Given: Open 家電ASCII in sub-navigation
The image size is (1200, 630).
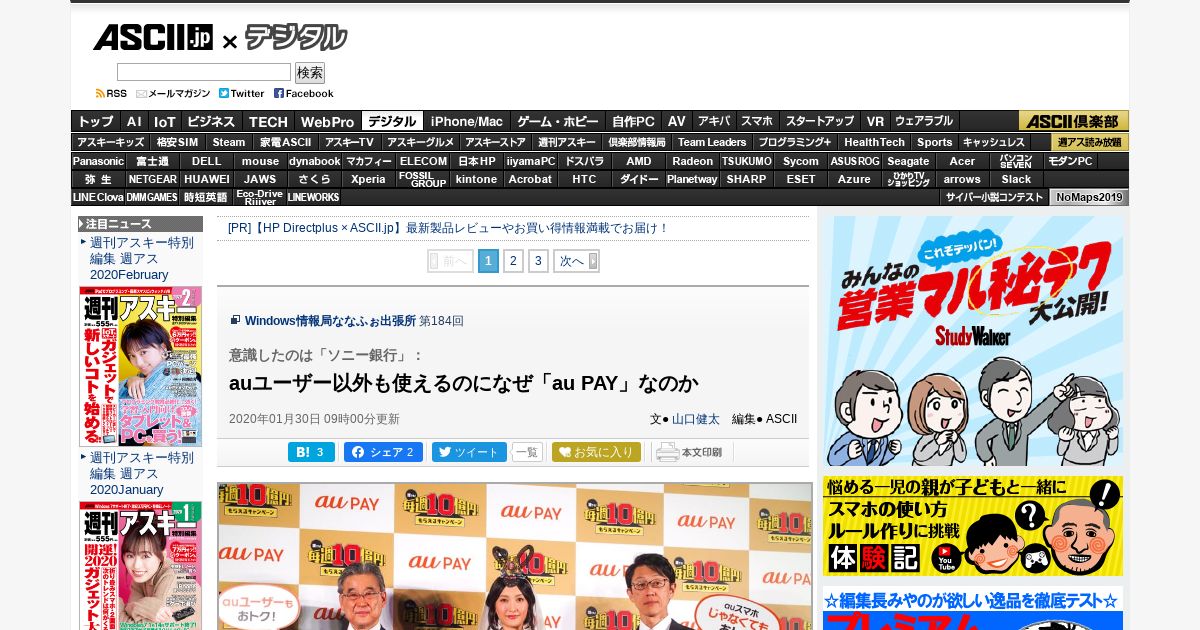Looking at the screenshot, I should pos(285,142).
